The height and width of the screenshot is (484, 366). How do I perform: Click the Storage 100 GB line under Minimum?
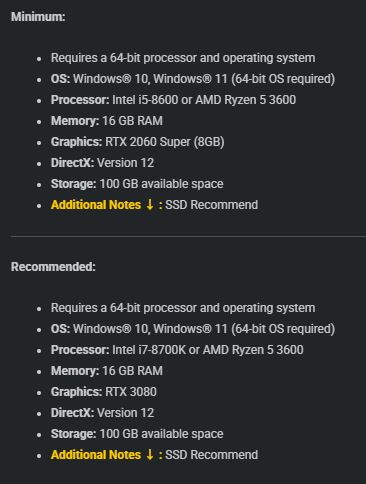(137, 184)
